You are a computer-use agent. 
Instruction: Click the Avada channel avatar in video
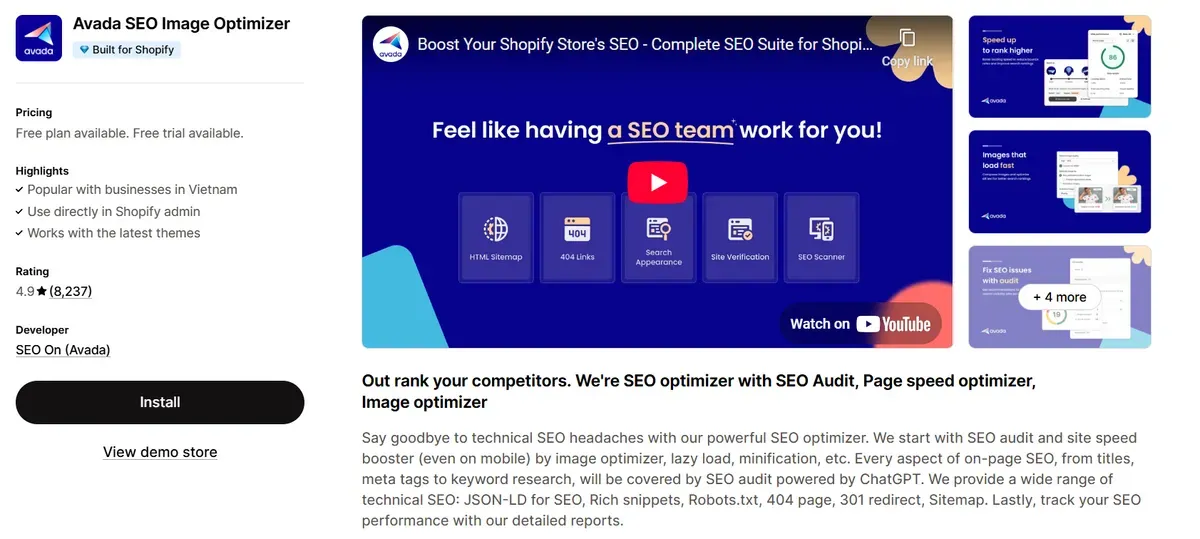coord(390,44)
